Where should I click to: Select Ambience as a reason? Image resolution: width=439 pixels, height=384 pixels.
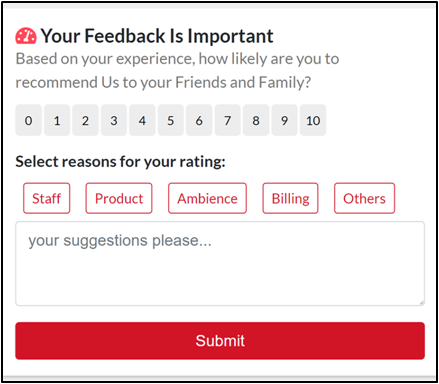[207, 198]
